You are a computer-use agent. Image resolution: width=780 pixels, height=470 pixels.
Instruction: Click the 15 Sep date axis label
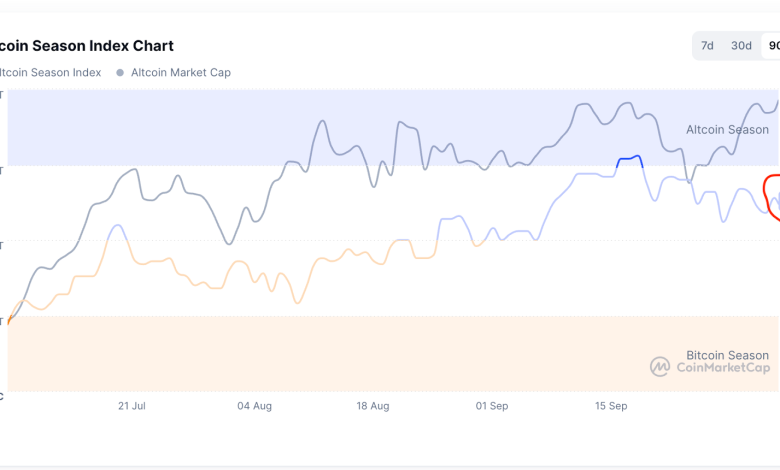[611, 406]
